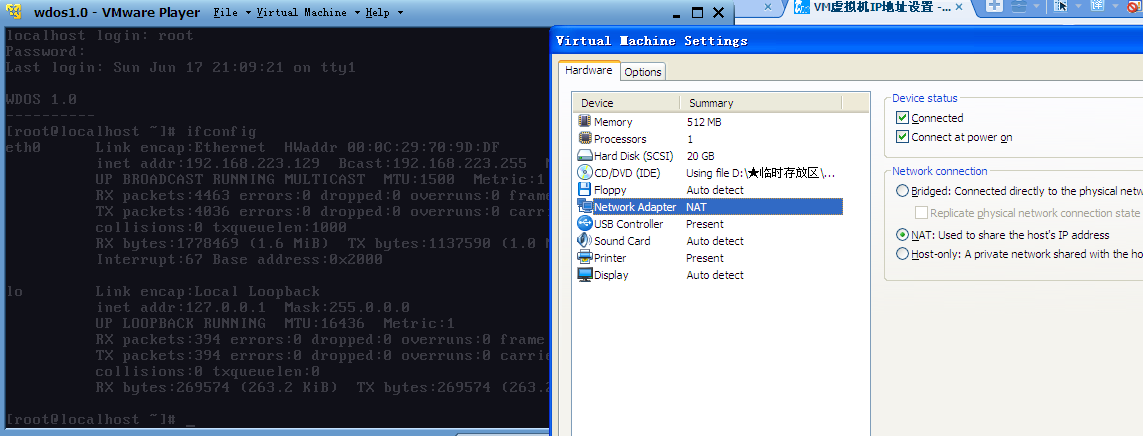Click the Hardware tab
Screen dimensions: 1143x436
(589, 71)
